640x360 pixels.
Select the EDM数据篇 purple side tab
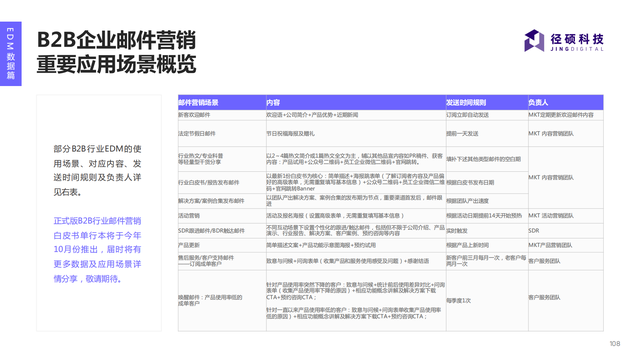11,53
